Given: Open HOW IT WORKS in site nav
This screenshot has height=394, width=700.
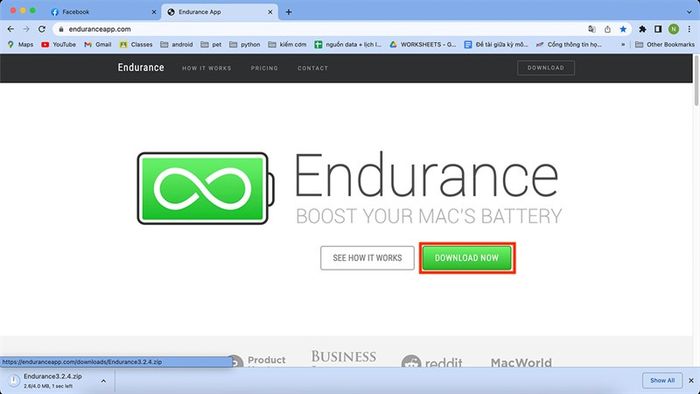Looking at the screenshot, I should tap(207, 68).
